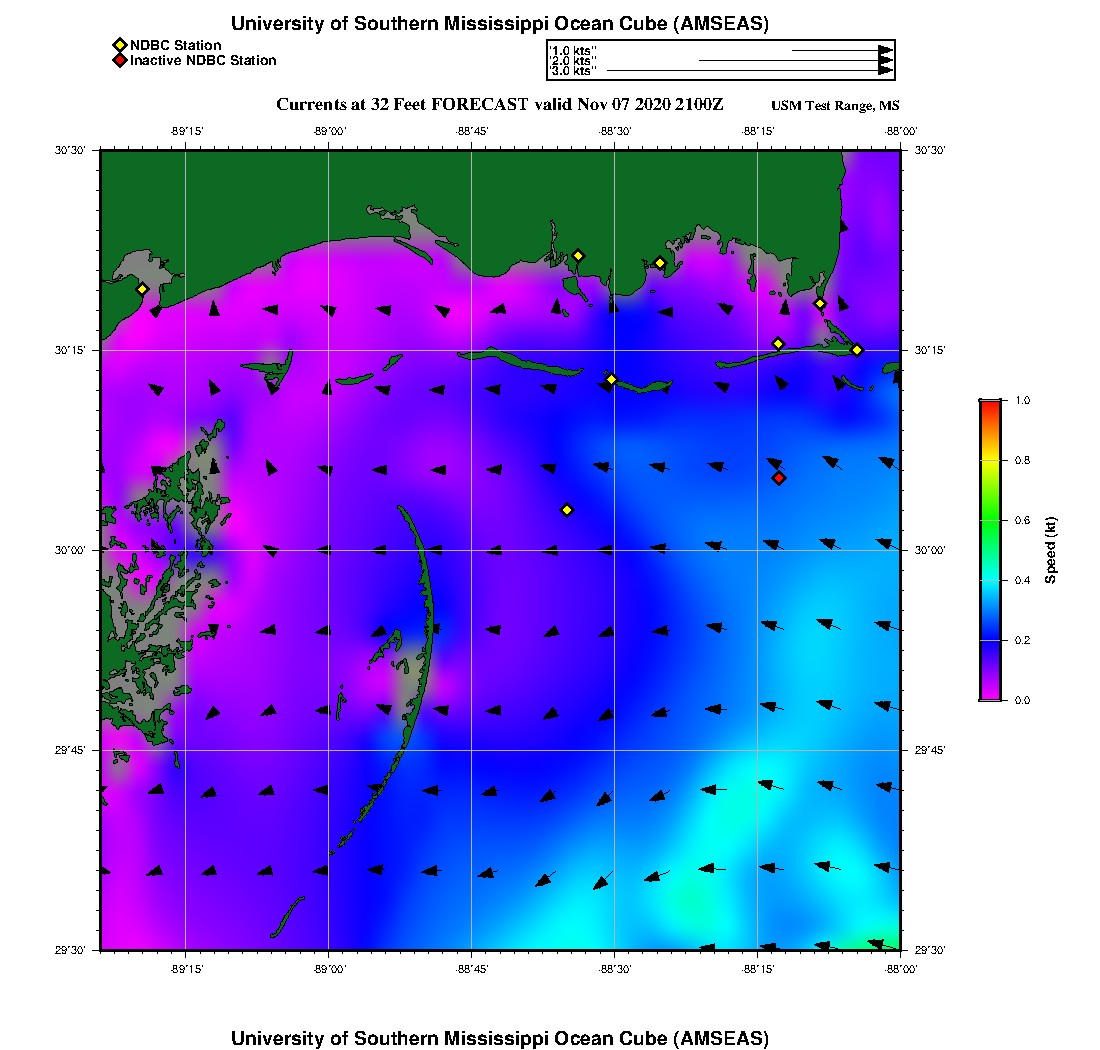The width and height of the screenshot is (1100, 1050).
Task: Click the red top of the speed color bar
Action: point(990,407)
